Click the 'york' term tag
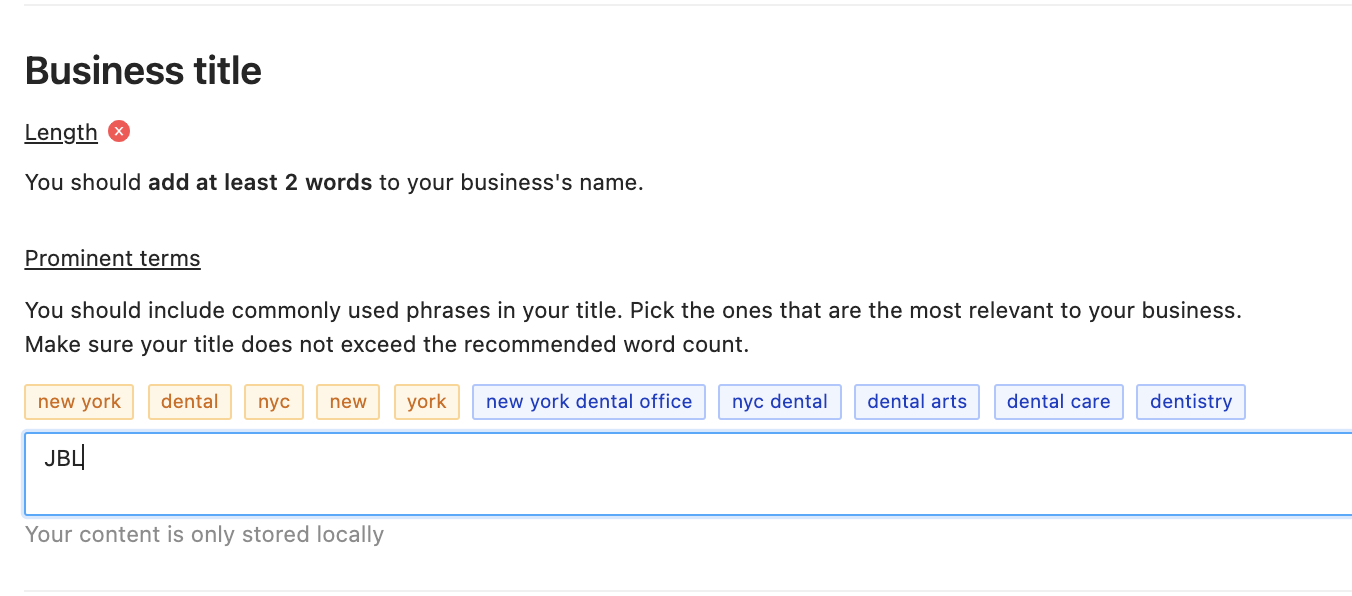This screenshot has width=1352, height=596. 427,402
